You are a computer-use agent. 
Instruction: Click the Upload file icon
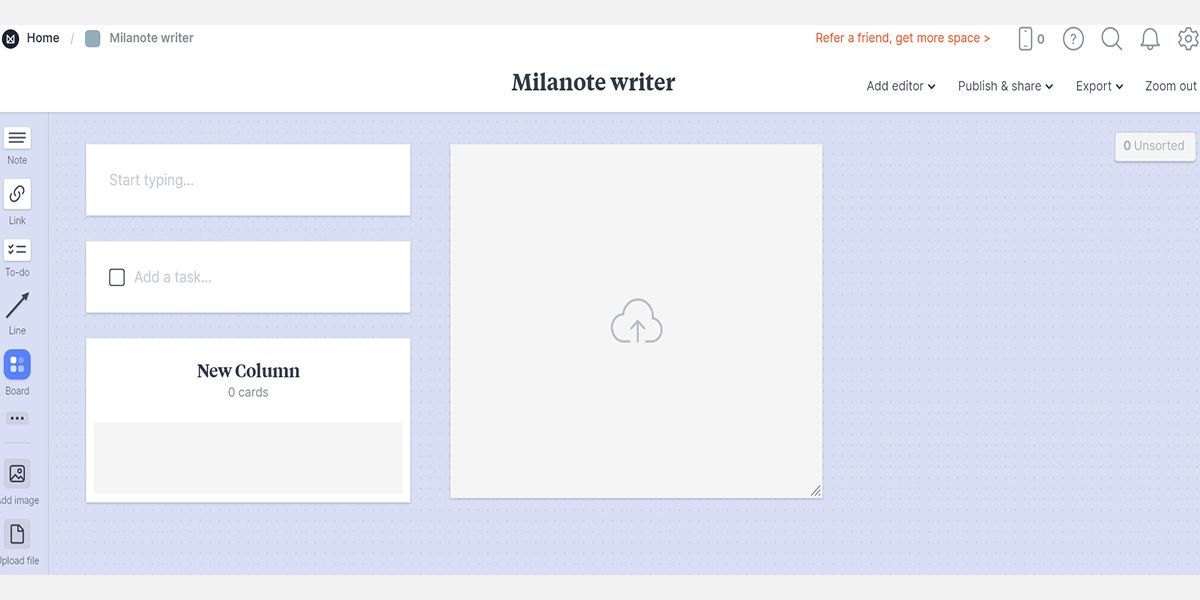[17, 534]
